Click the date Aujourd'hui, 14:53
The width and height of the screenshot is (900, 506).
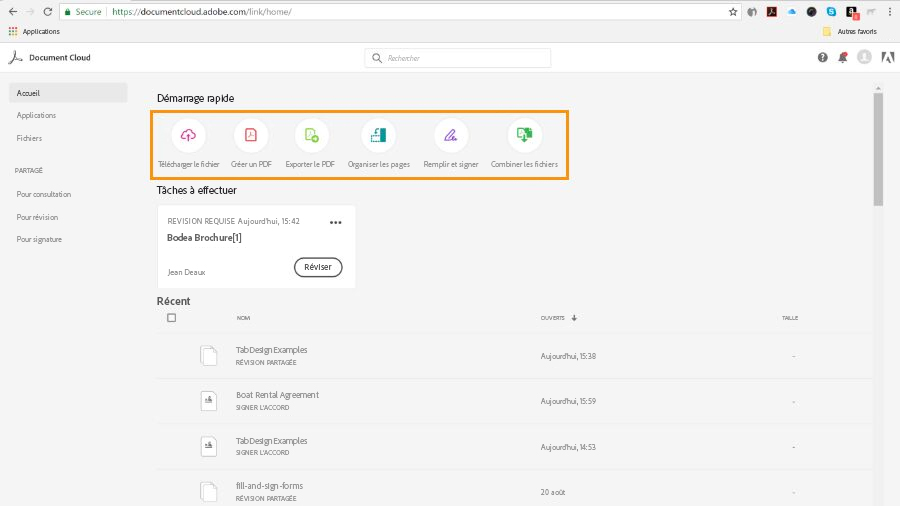coord(568,447)
